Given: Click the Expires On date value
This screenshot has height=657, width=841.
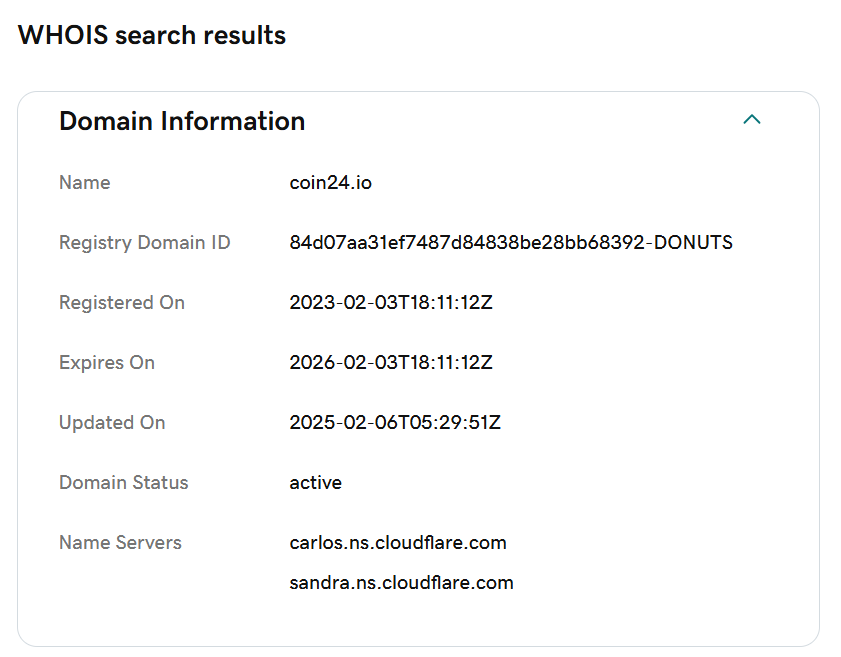Looking at the screenshot, I should coord(390,363).
